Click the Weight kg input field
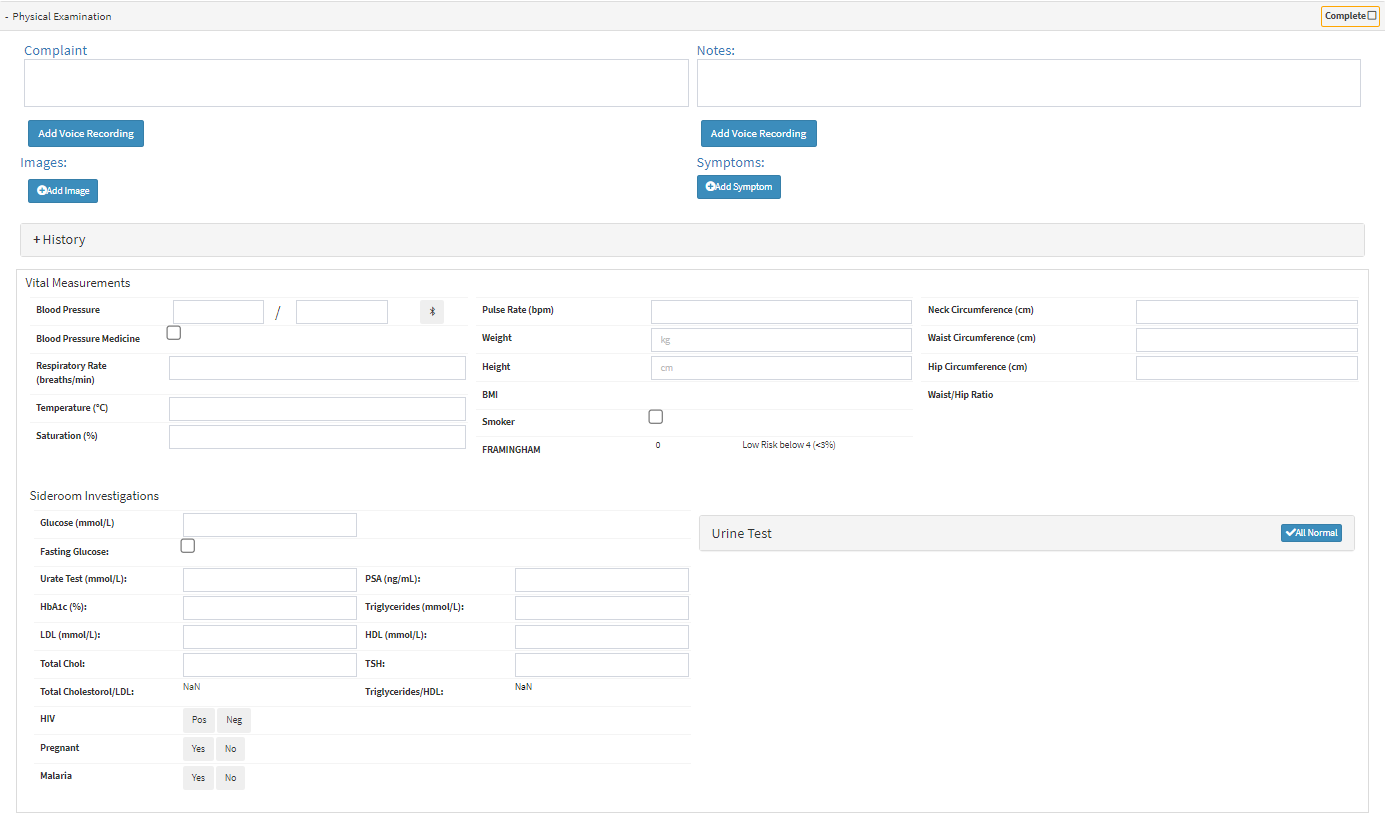Screen dimensions: 1385x818 pos(781,340)
